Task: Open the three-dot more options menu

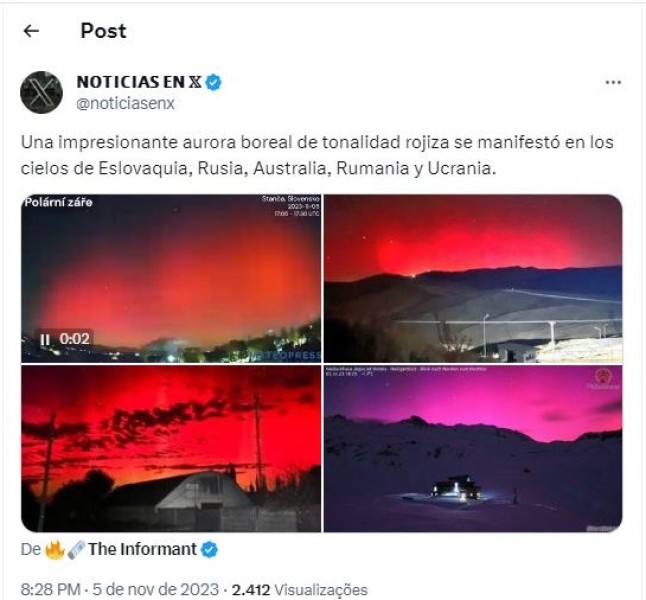Action: (x=613, y=82)
